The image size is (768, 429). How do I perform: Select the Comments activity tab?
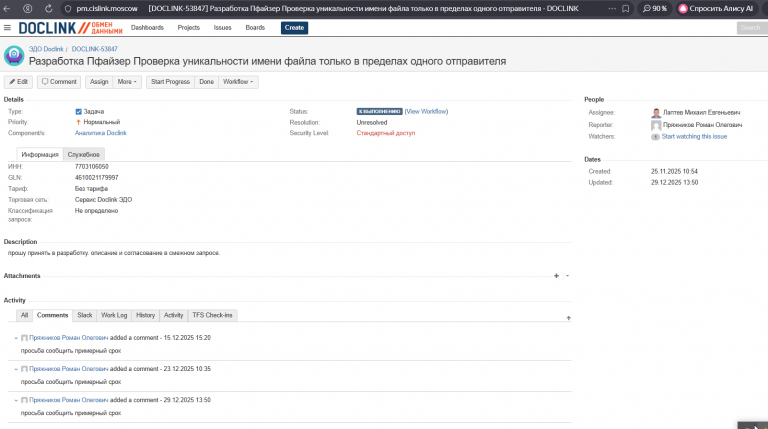point(52,315)
